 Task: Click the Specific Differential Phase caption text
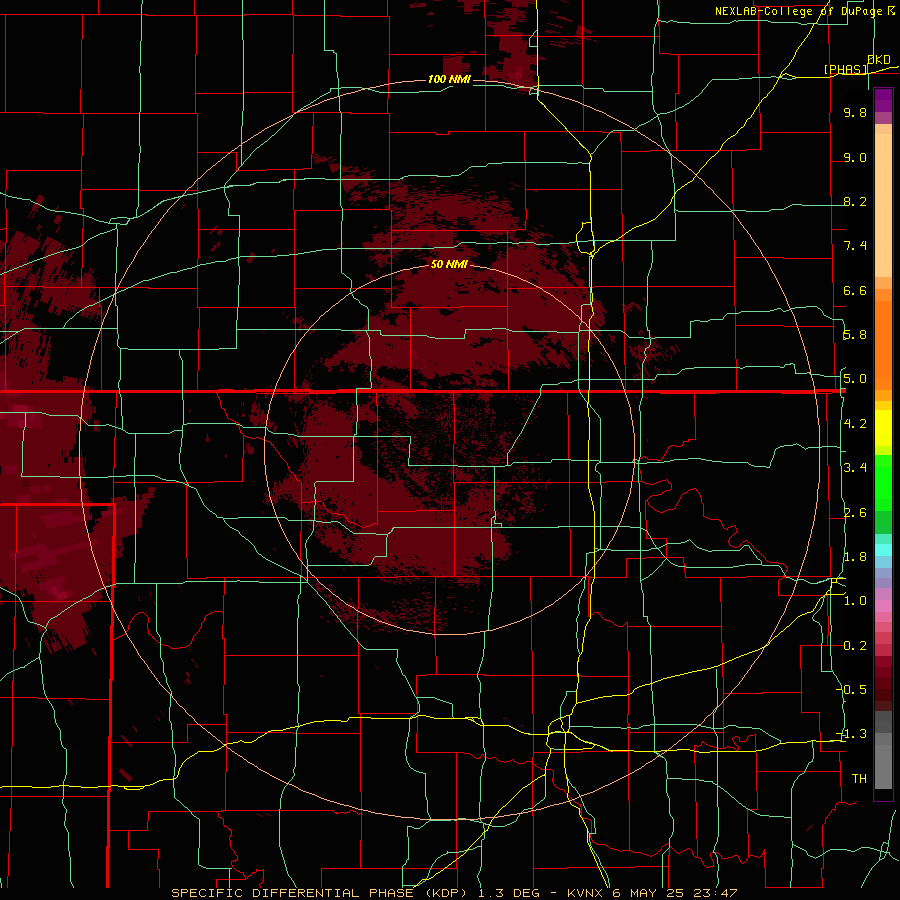455,893
